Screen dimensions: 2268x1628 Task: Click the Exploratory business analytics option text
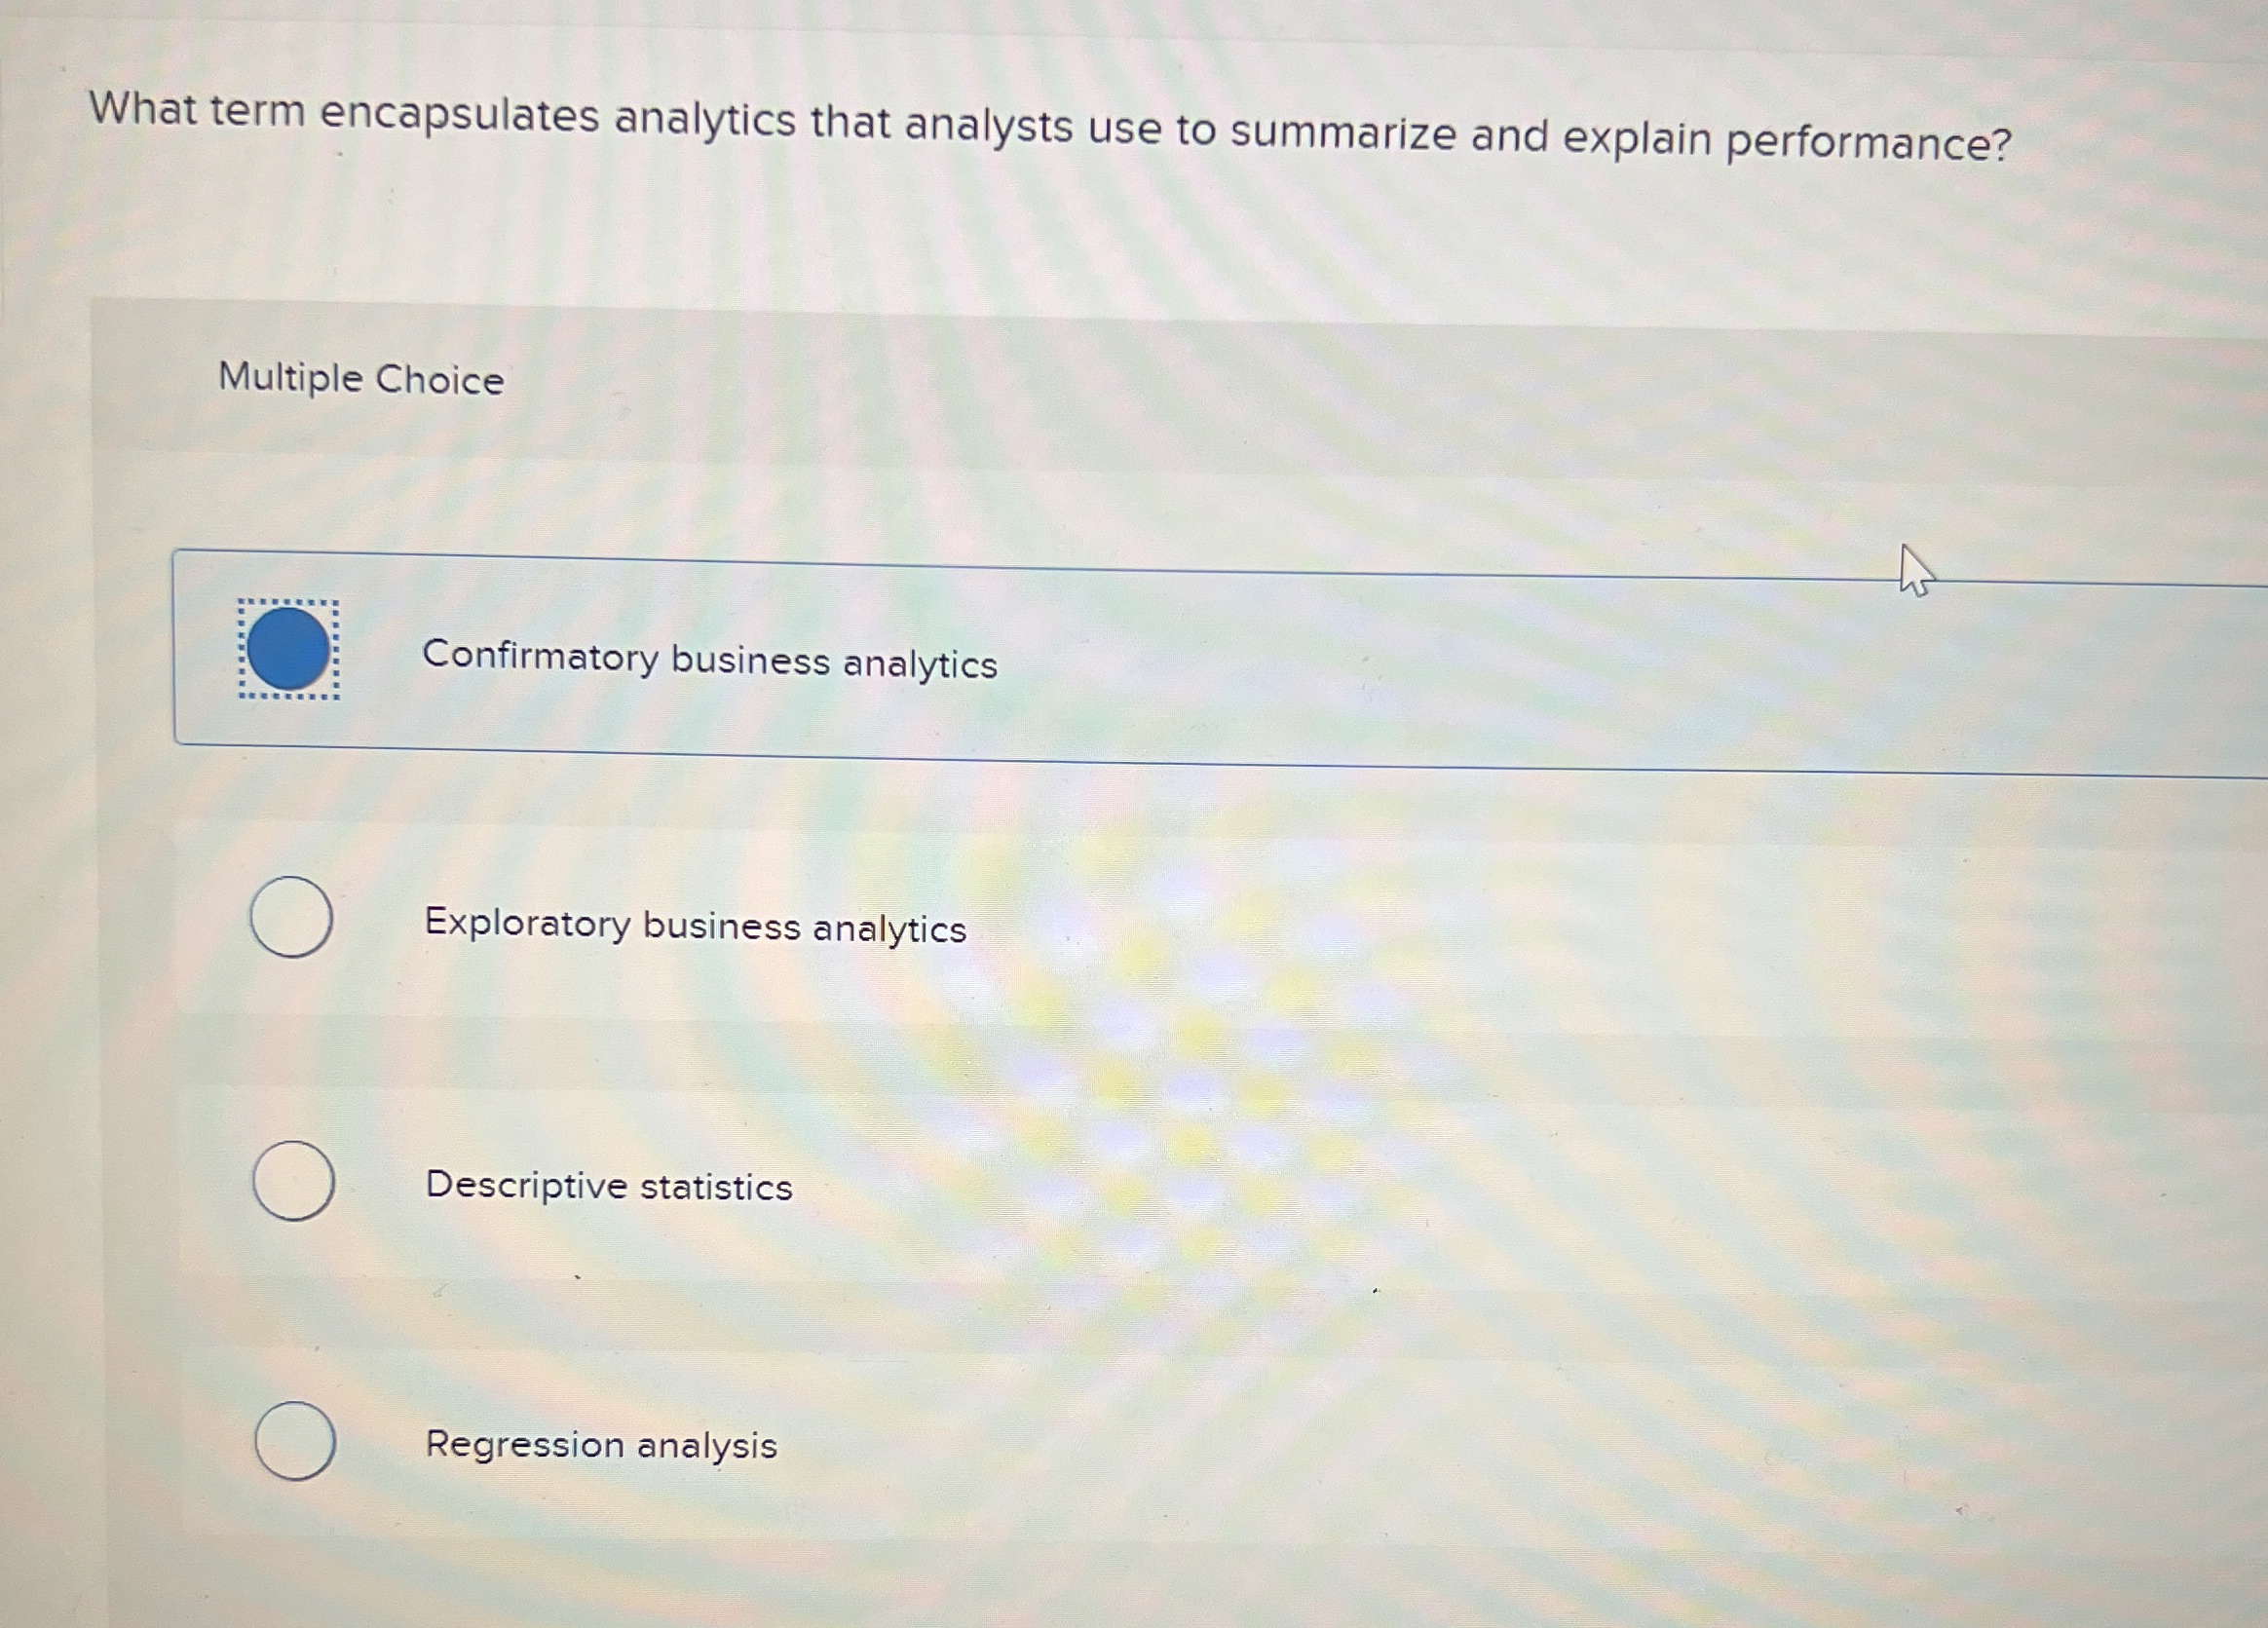694,927
